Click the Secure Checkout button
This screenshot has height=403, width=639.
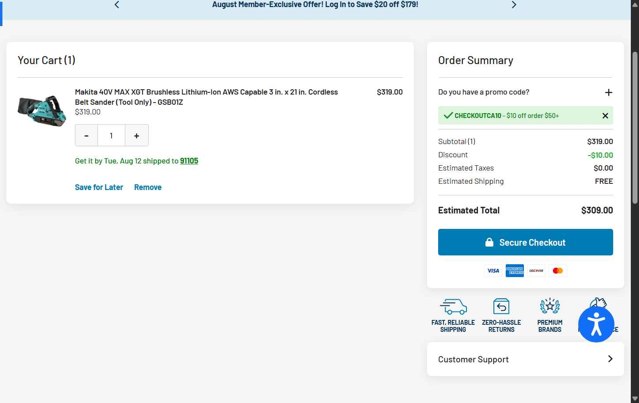(525, 242)
